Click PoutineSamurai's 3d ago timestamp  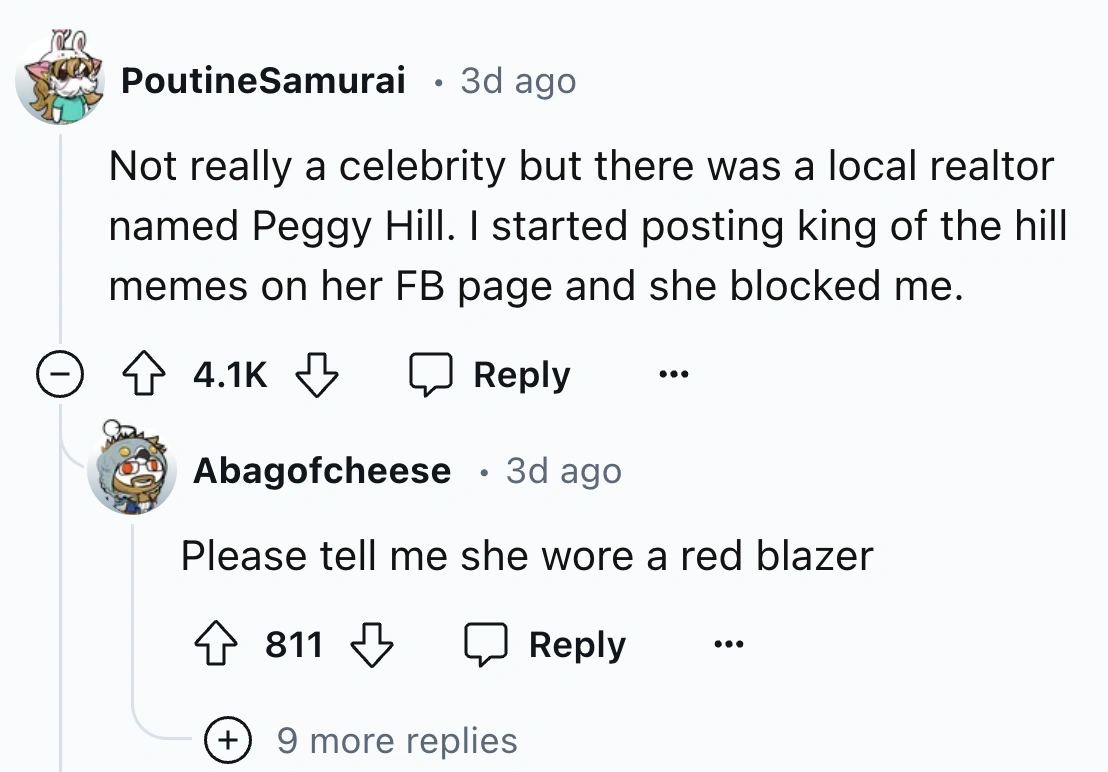pyautogui.click(x=518, y=81)
